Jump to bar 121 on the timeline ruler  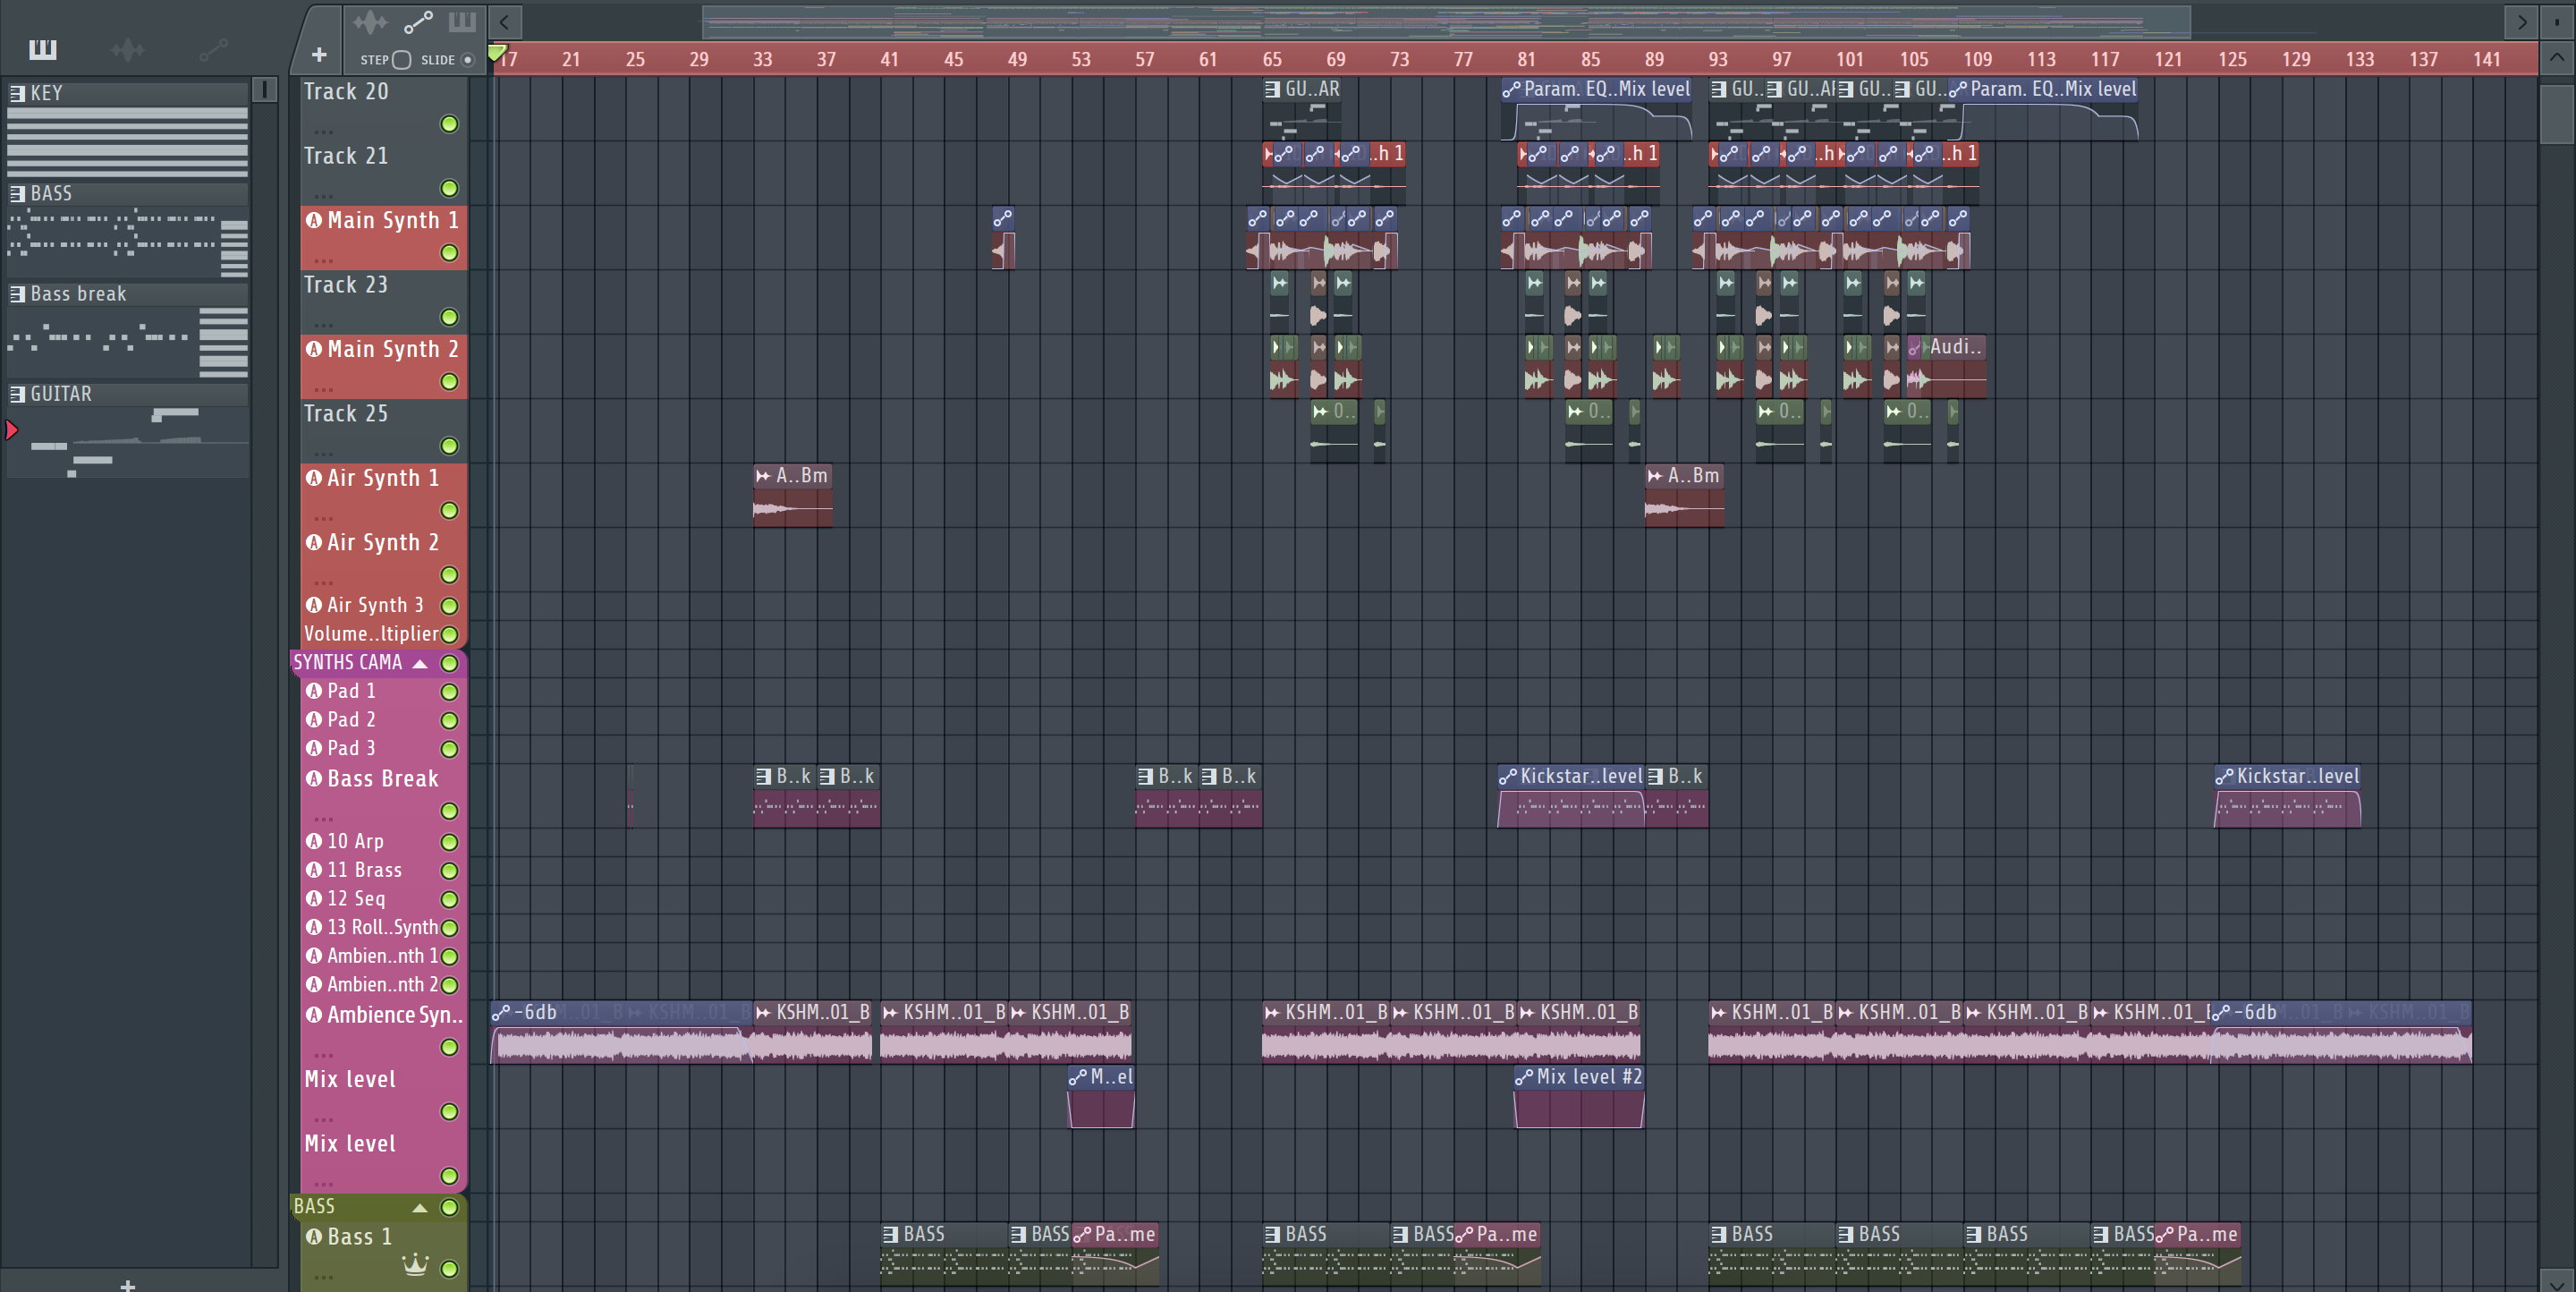(2168, 59)
